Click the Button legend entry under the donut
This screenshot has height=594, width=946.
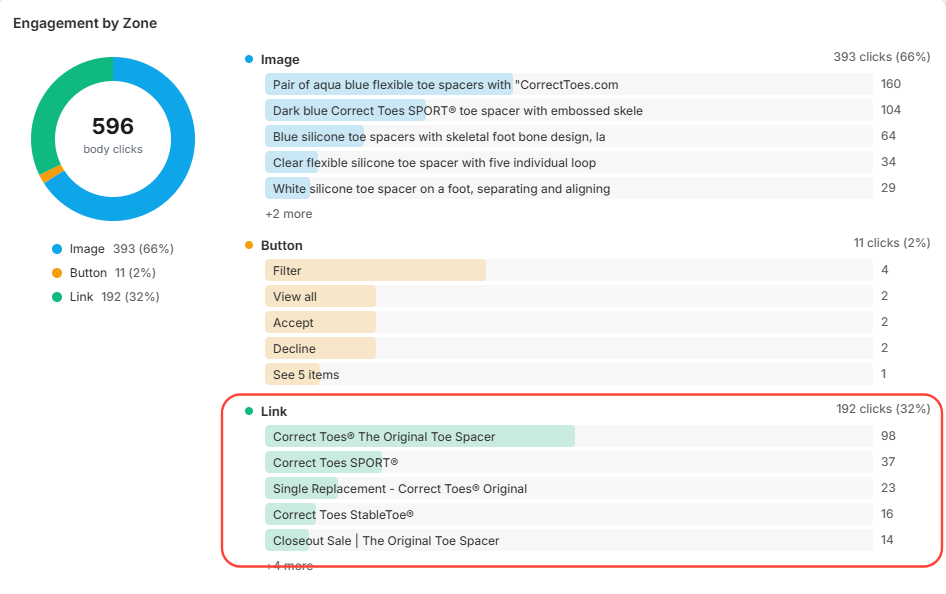[104, 273]
